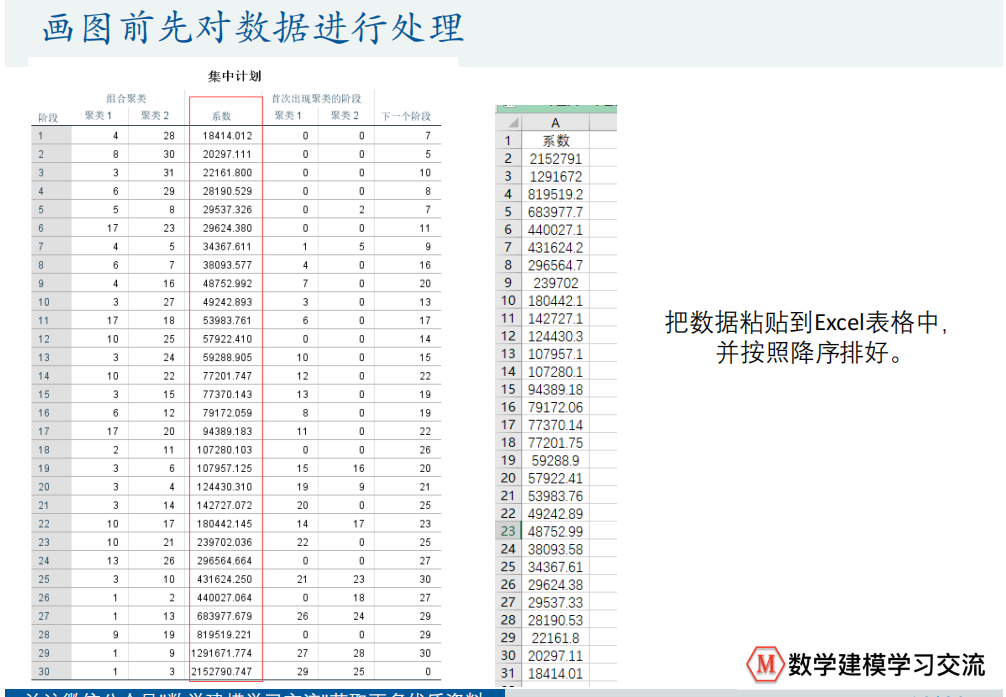Viewport: 1006px width, 697px height.
Task: Click Excel cell with value 819519.2
Action: click(x=556, y=194)
